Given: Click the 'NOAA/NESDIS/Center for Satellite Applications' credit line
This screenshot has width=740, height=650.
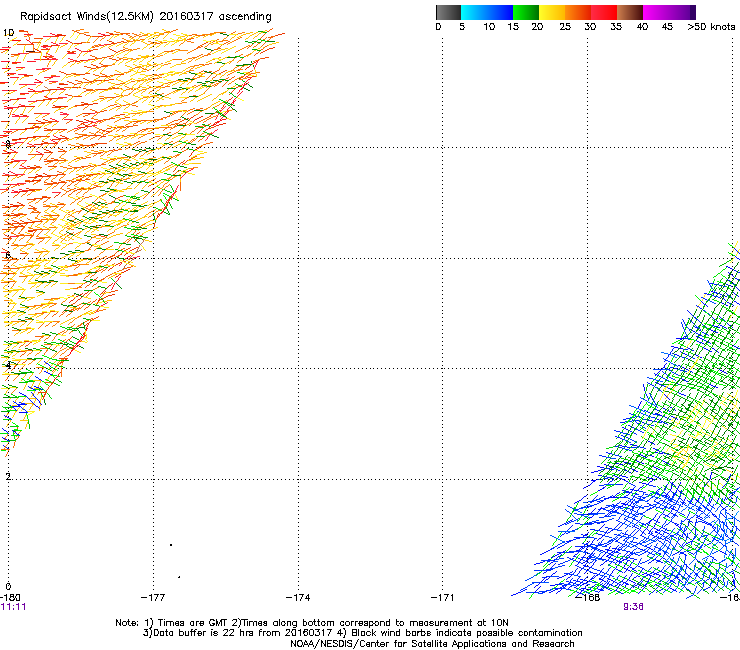Looking at the screenshot, I should point(432,644).
